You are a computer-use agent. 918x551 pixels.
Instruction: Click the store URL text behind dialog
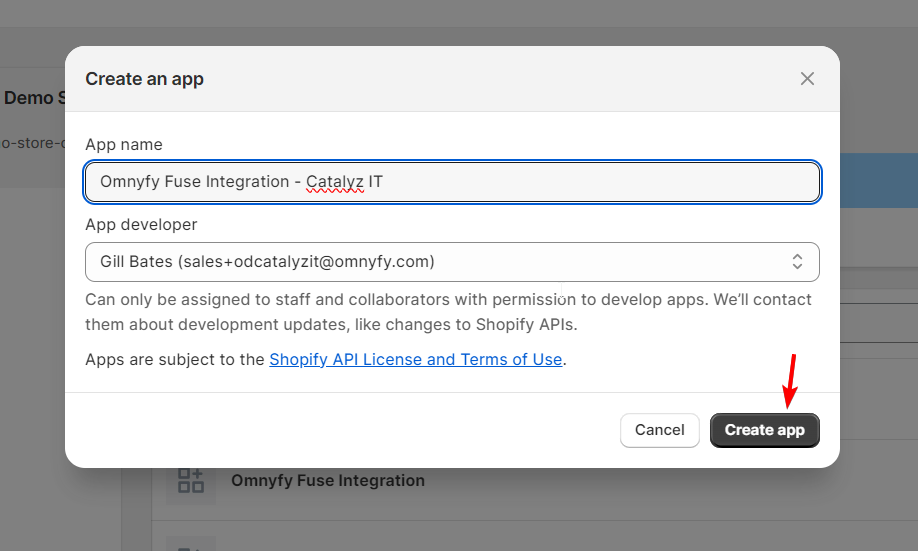tap(33, 143)
